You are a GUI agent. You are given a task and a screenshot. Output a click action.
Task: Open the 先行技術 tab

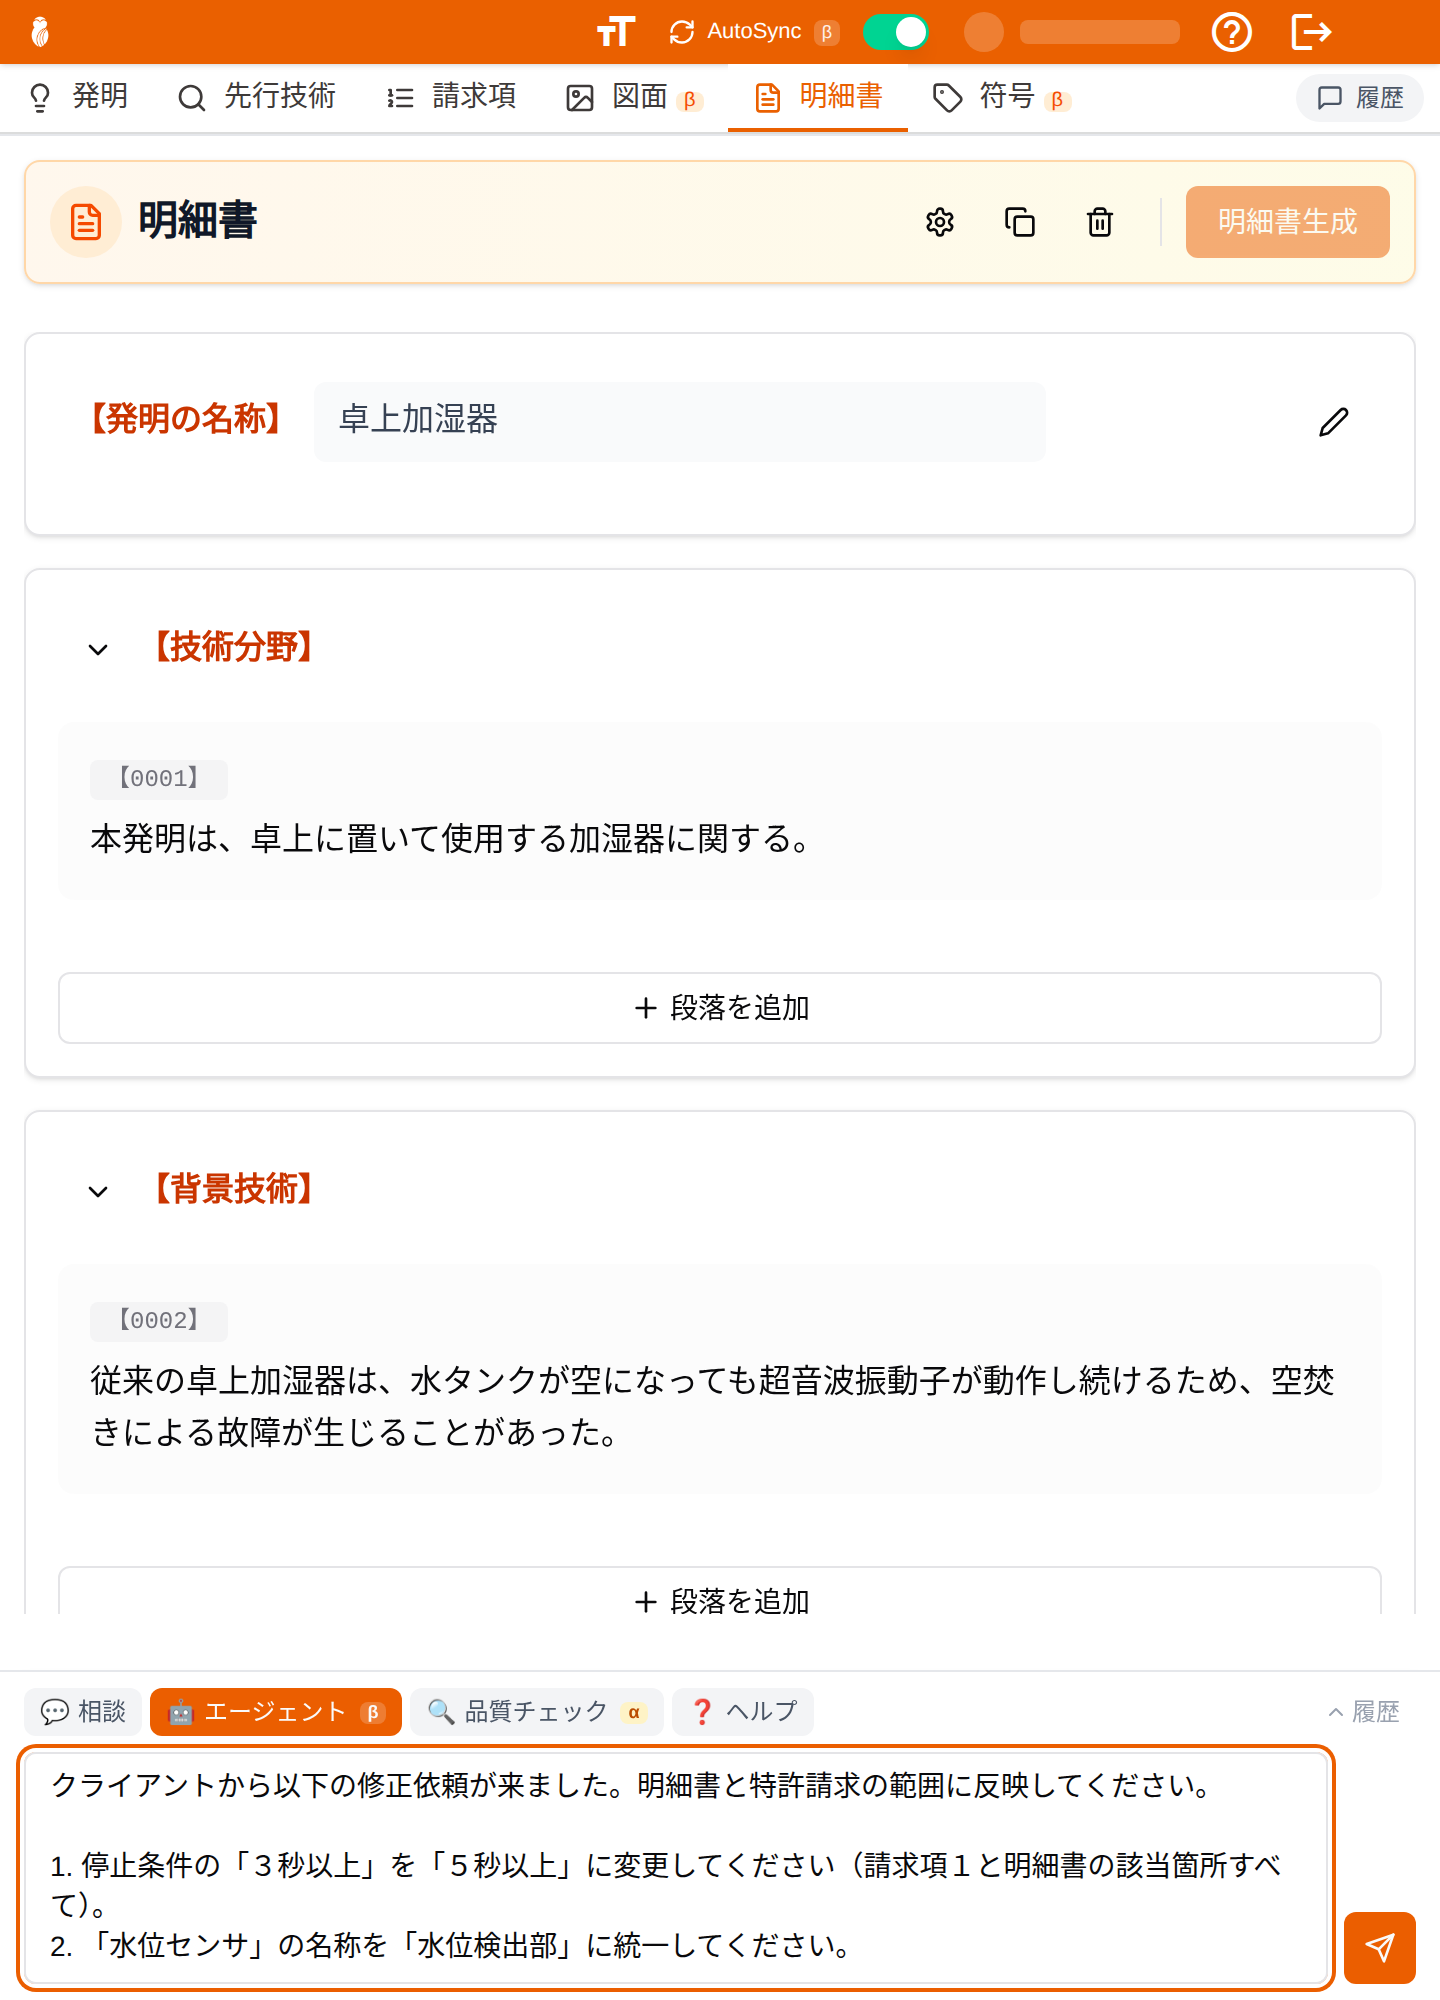(257, 97)
